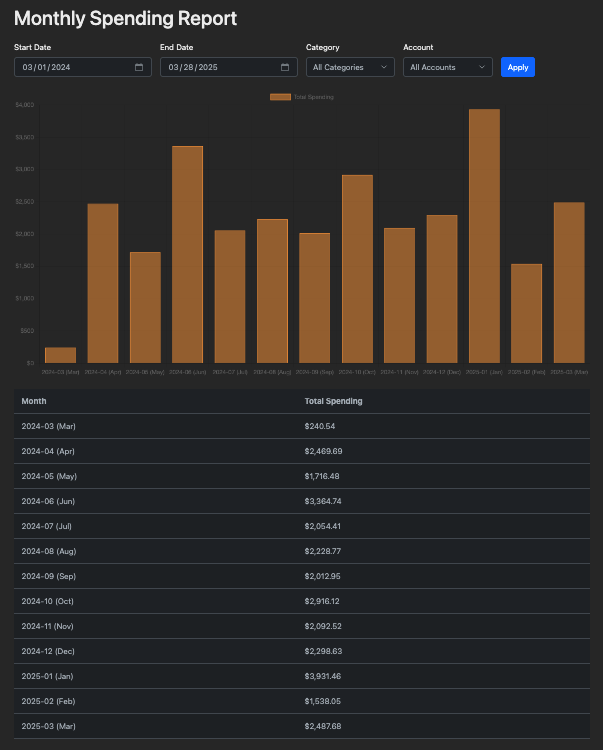Viewport: 603px width, 750px height.
Task: Click the Month column header
Action: 34,401
